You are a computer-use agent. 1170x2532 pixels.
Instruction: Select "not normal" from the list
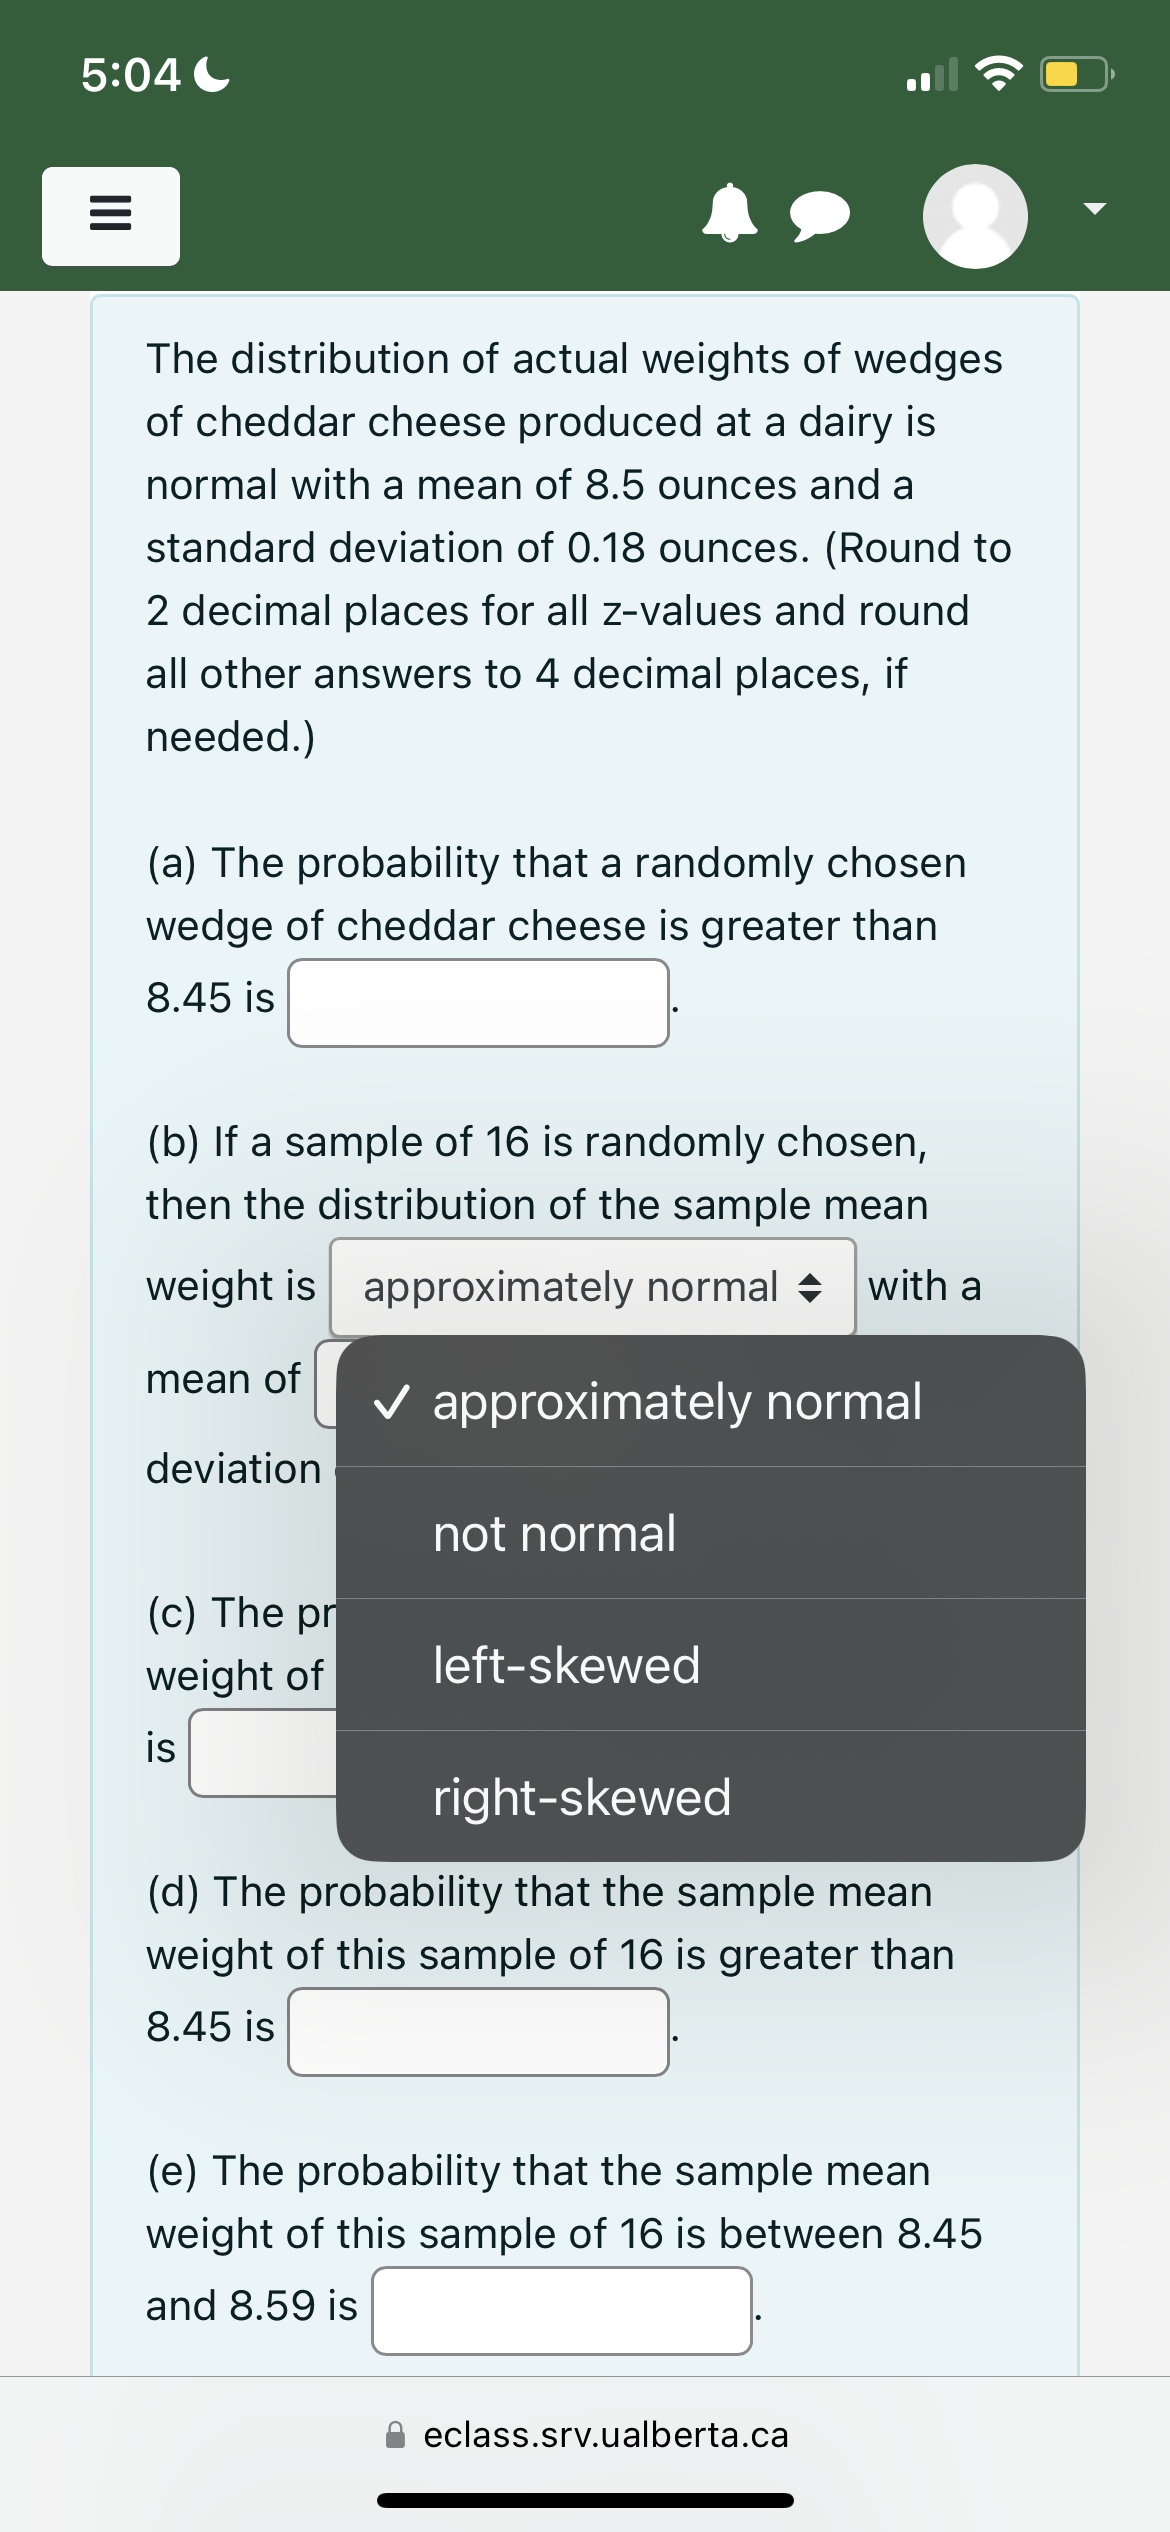[x=554, y=1532]
